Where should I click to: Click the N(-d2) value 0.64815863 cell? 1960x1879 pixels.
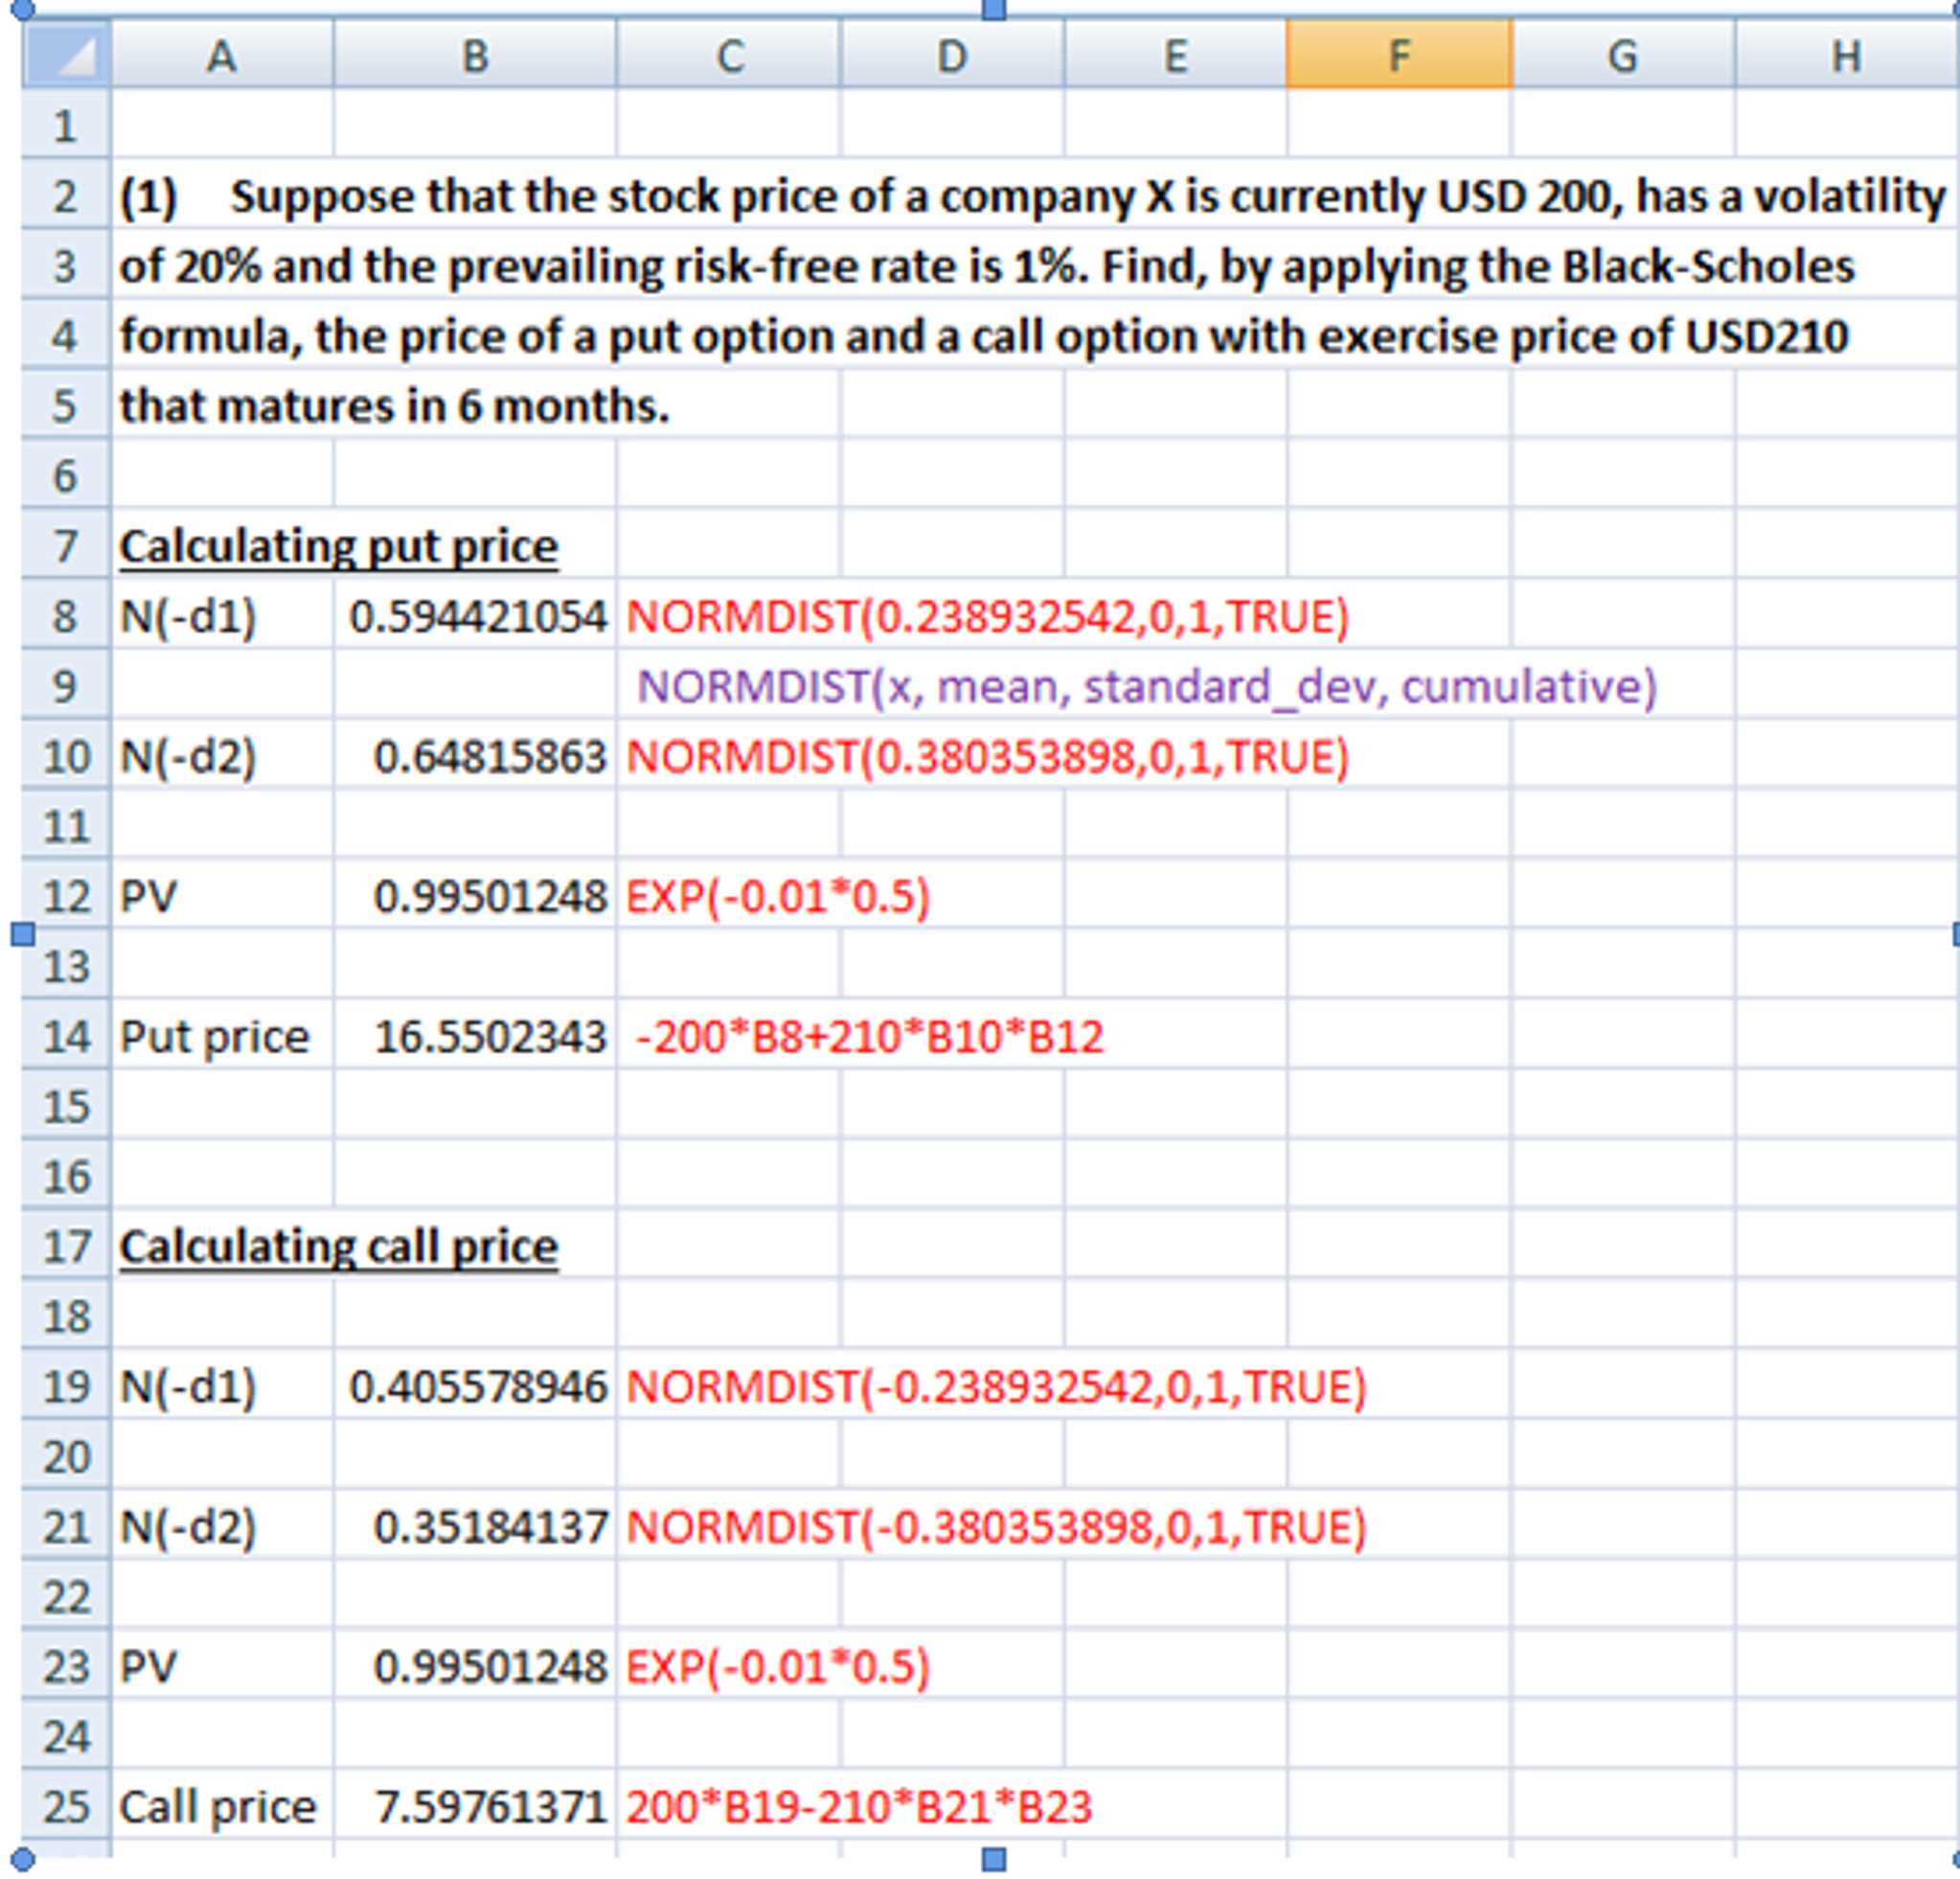pyautogui.click(x=473, y=756)
